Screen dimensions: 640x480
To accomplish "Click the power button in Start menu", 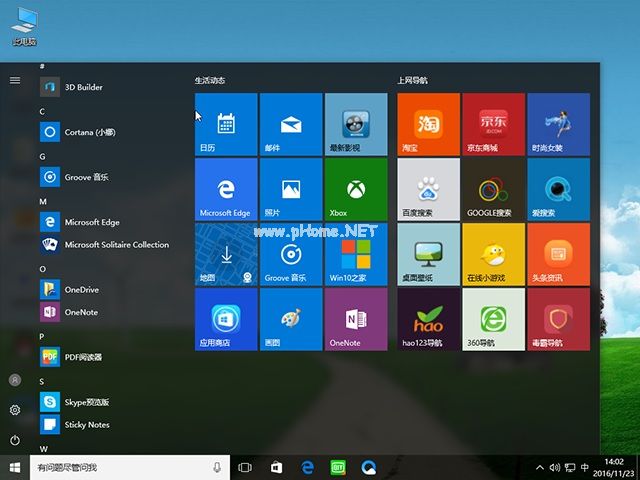I will tap(15, 440).
